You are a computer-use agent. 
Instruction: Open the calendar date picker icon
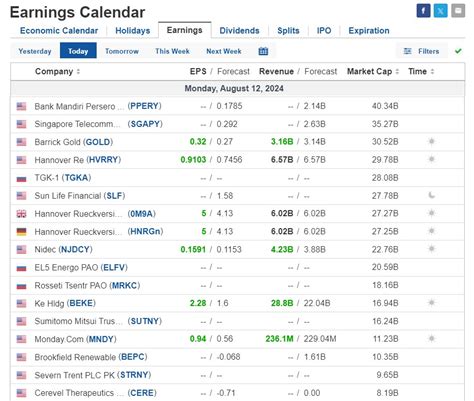pyautogui.click(x=263, y=51)
